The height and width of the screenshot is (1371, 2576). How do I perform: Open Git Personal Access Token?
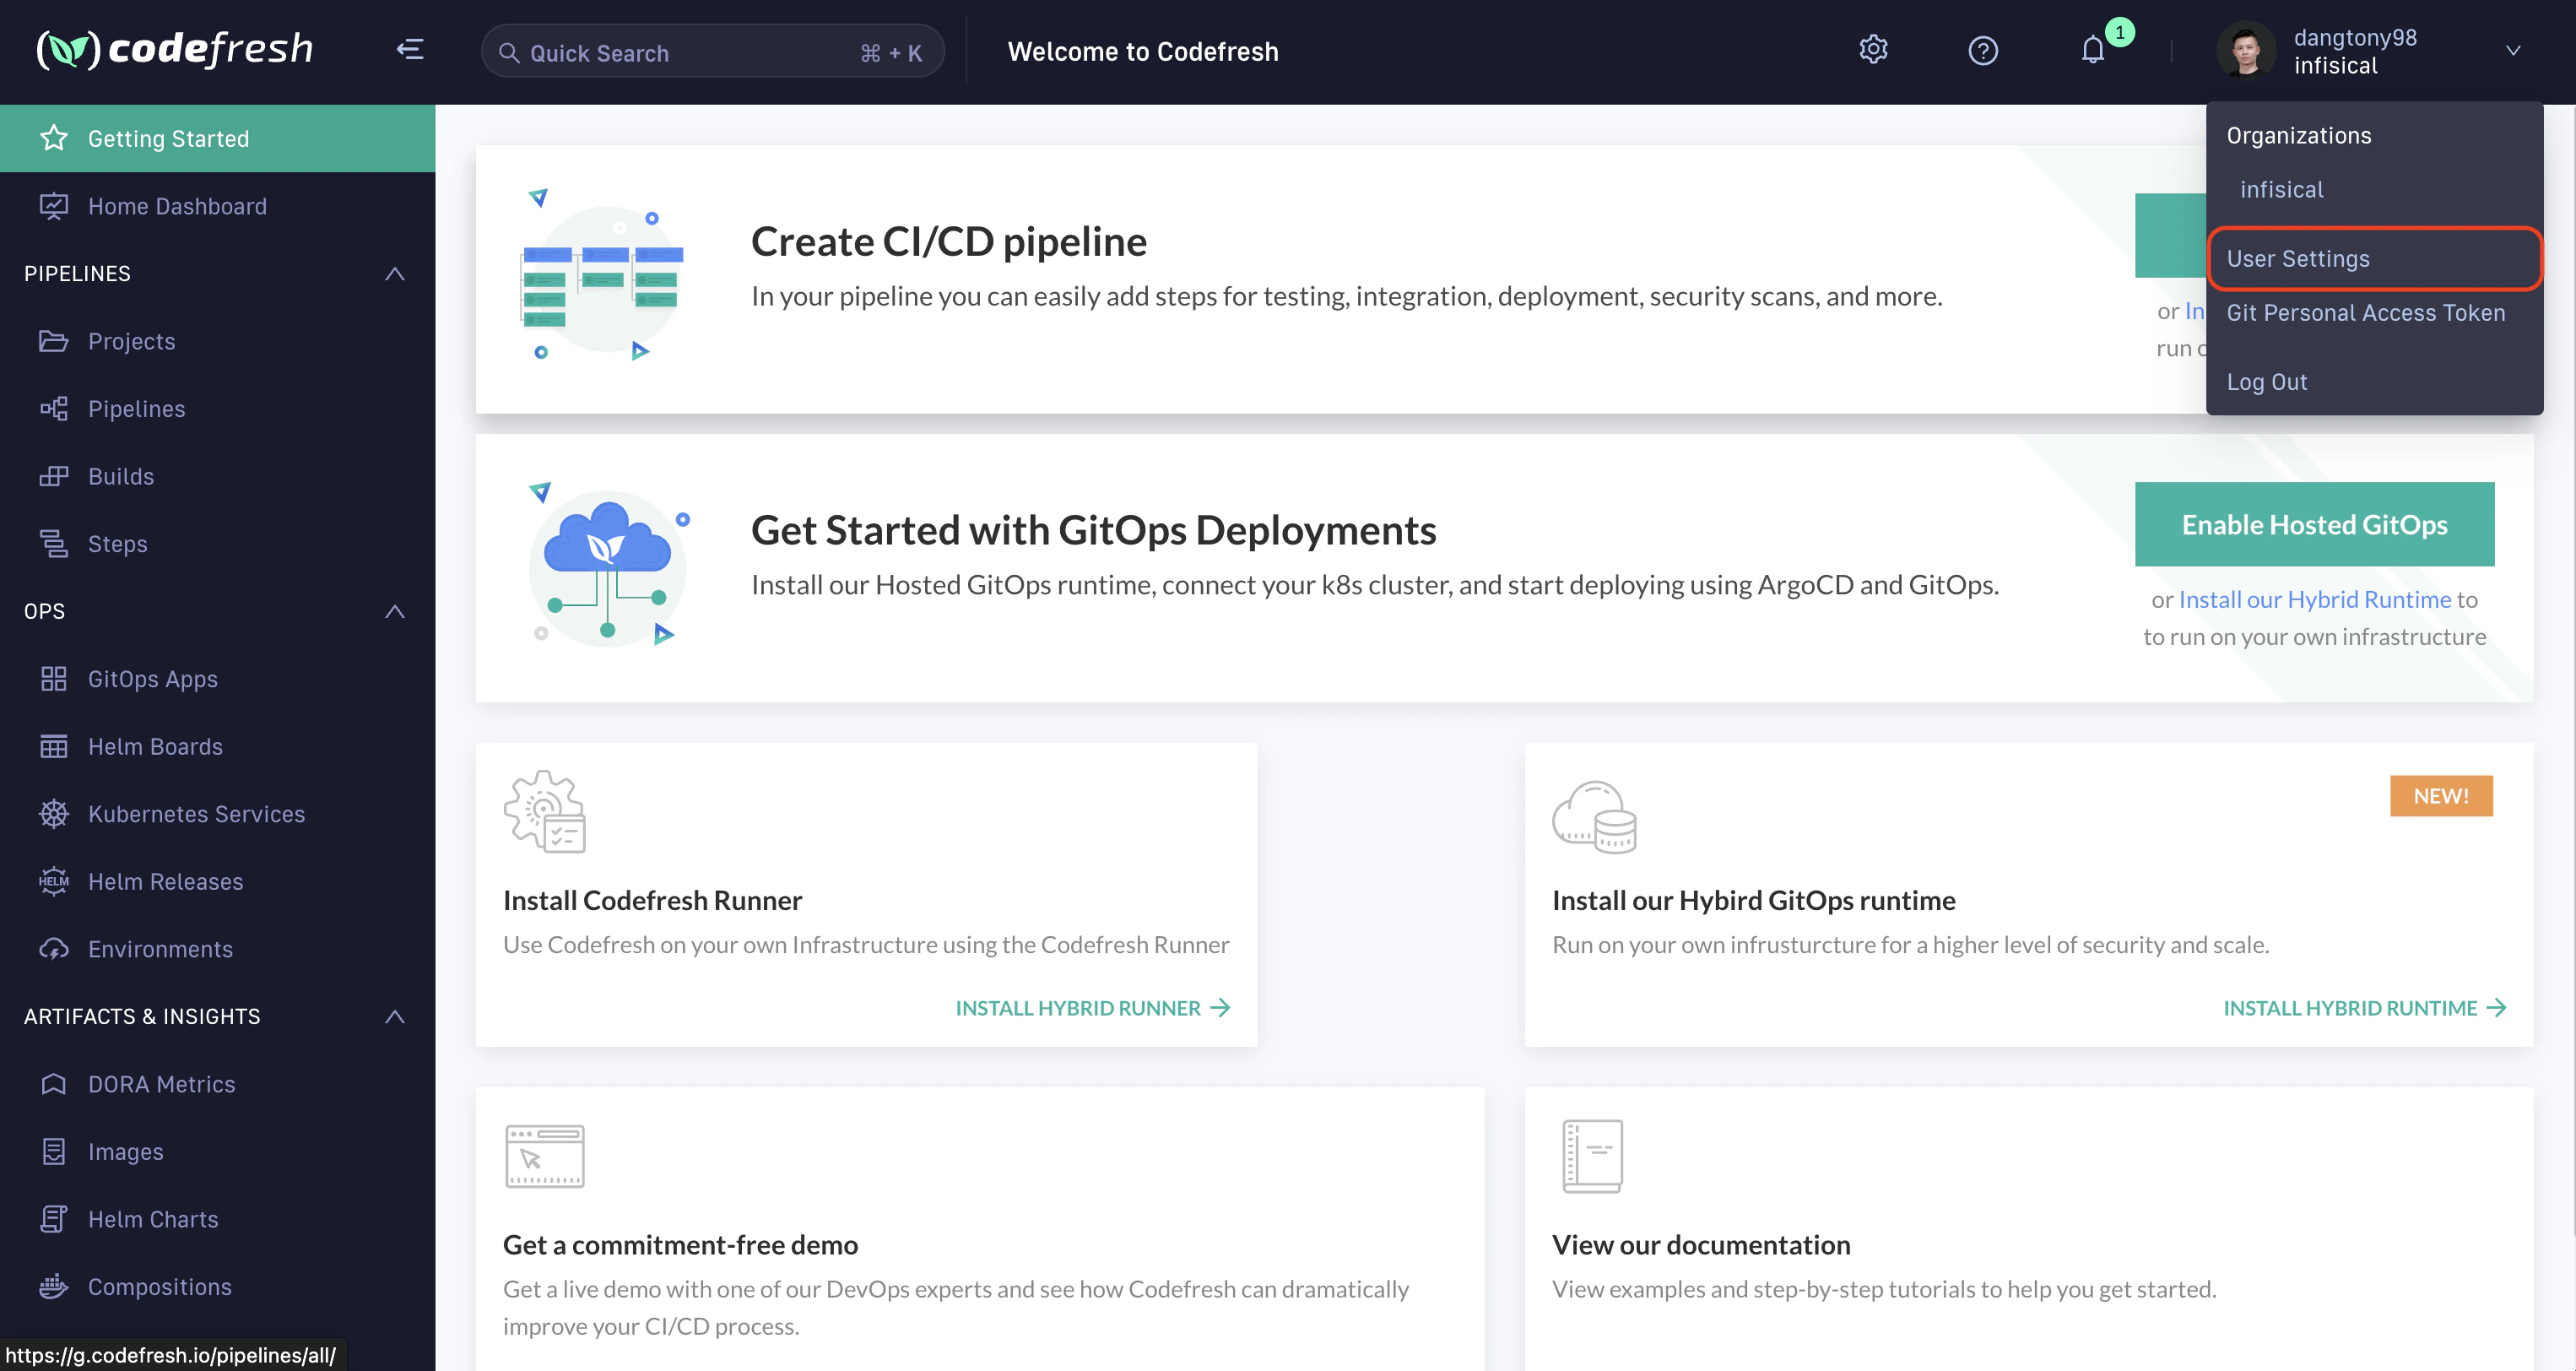point(2366,313)
